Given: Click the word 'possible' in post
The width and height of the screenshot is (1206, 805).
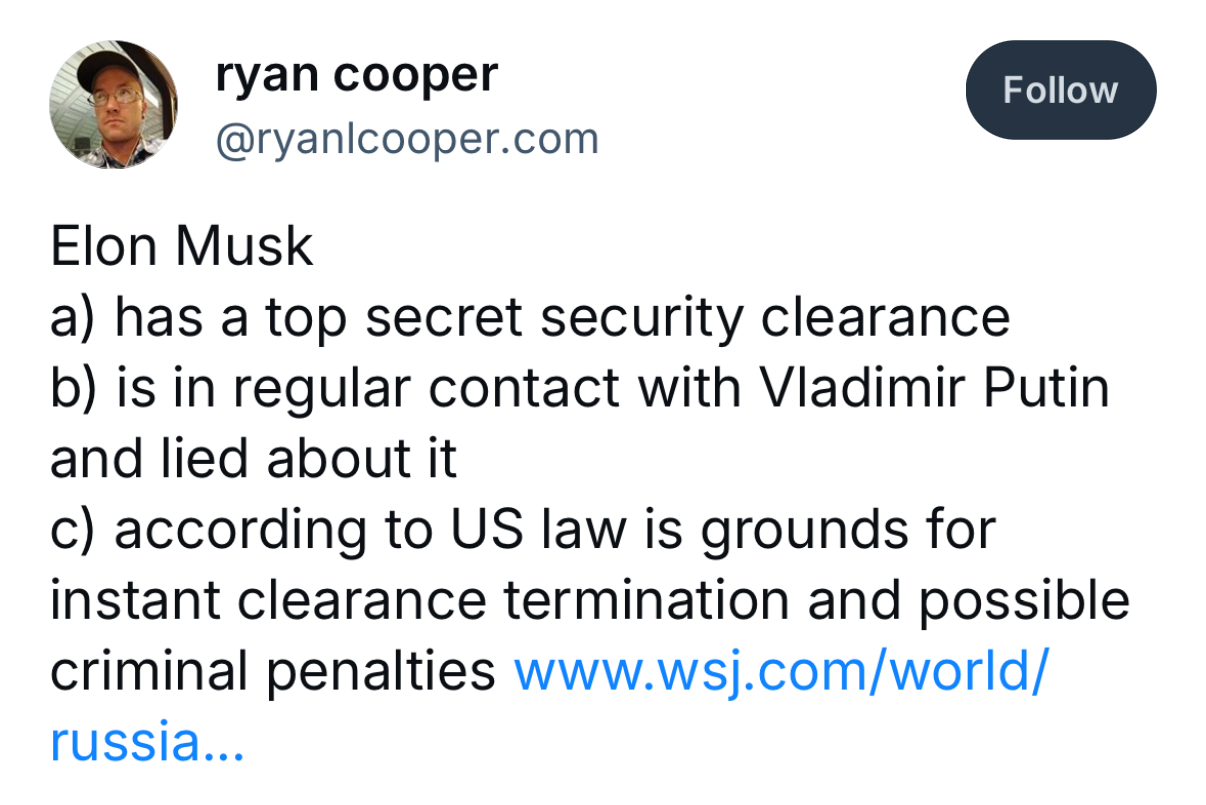Looking at the screenshot, I should click(1034, 601).
